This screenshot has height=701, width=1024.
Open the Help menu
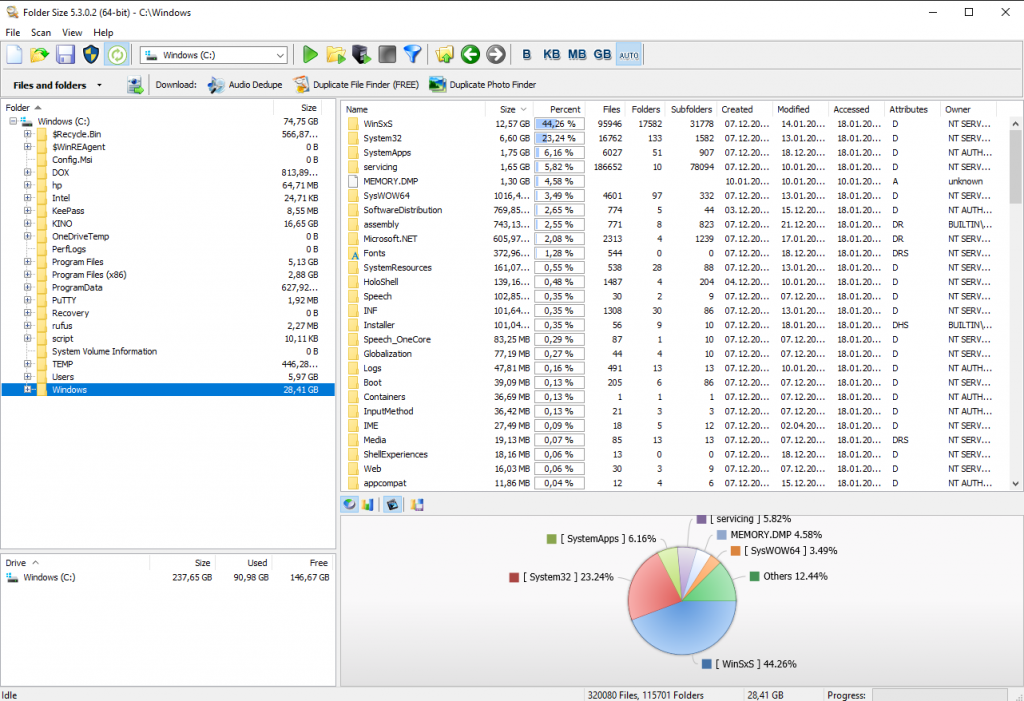pos(103,33)
